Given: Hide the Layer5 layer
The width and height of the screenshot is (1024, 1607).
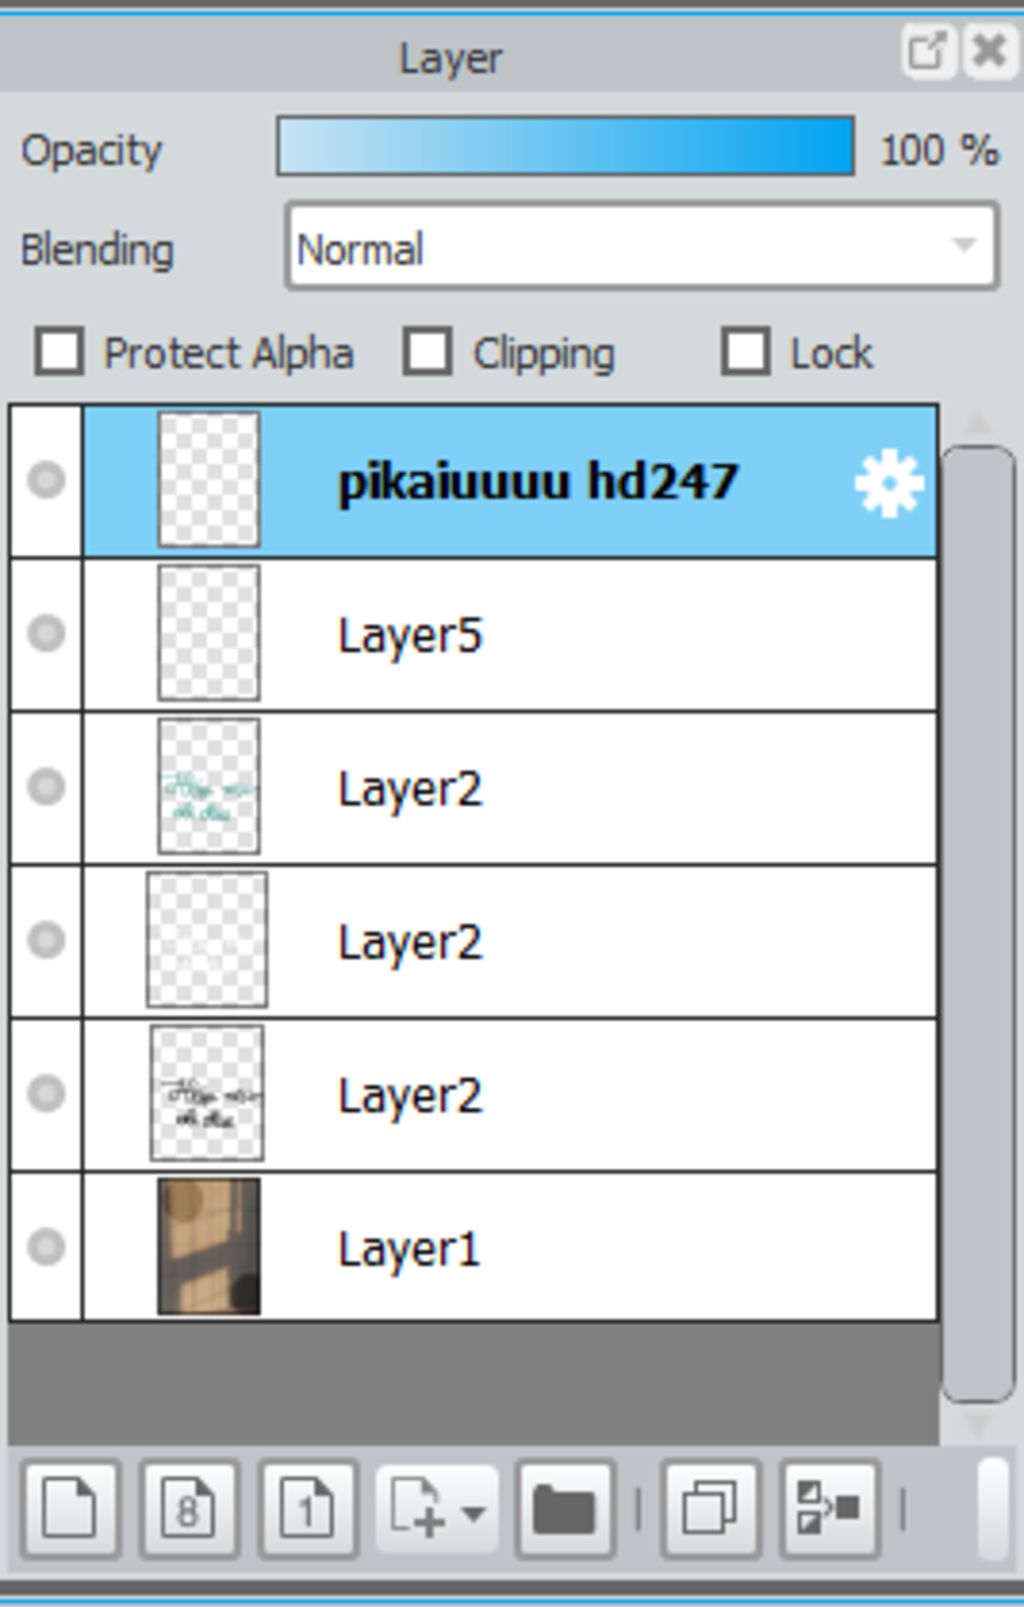Looking at the screenshot, I should [x=46, y=633].
